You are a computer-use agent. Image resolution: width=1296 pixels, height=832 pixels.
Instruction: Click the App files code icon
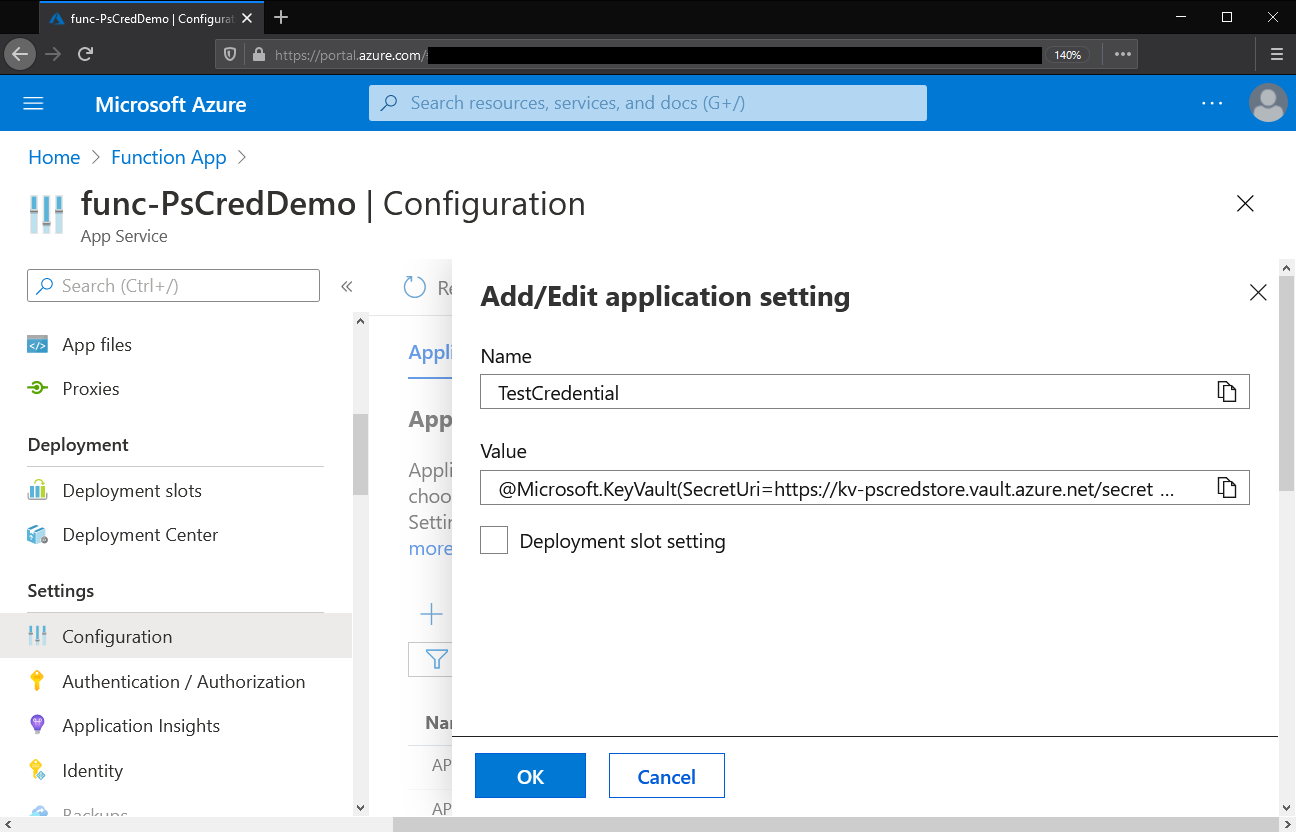tap(37, 345)
